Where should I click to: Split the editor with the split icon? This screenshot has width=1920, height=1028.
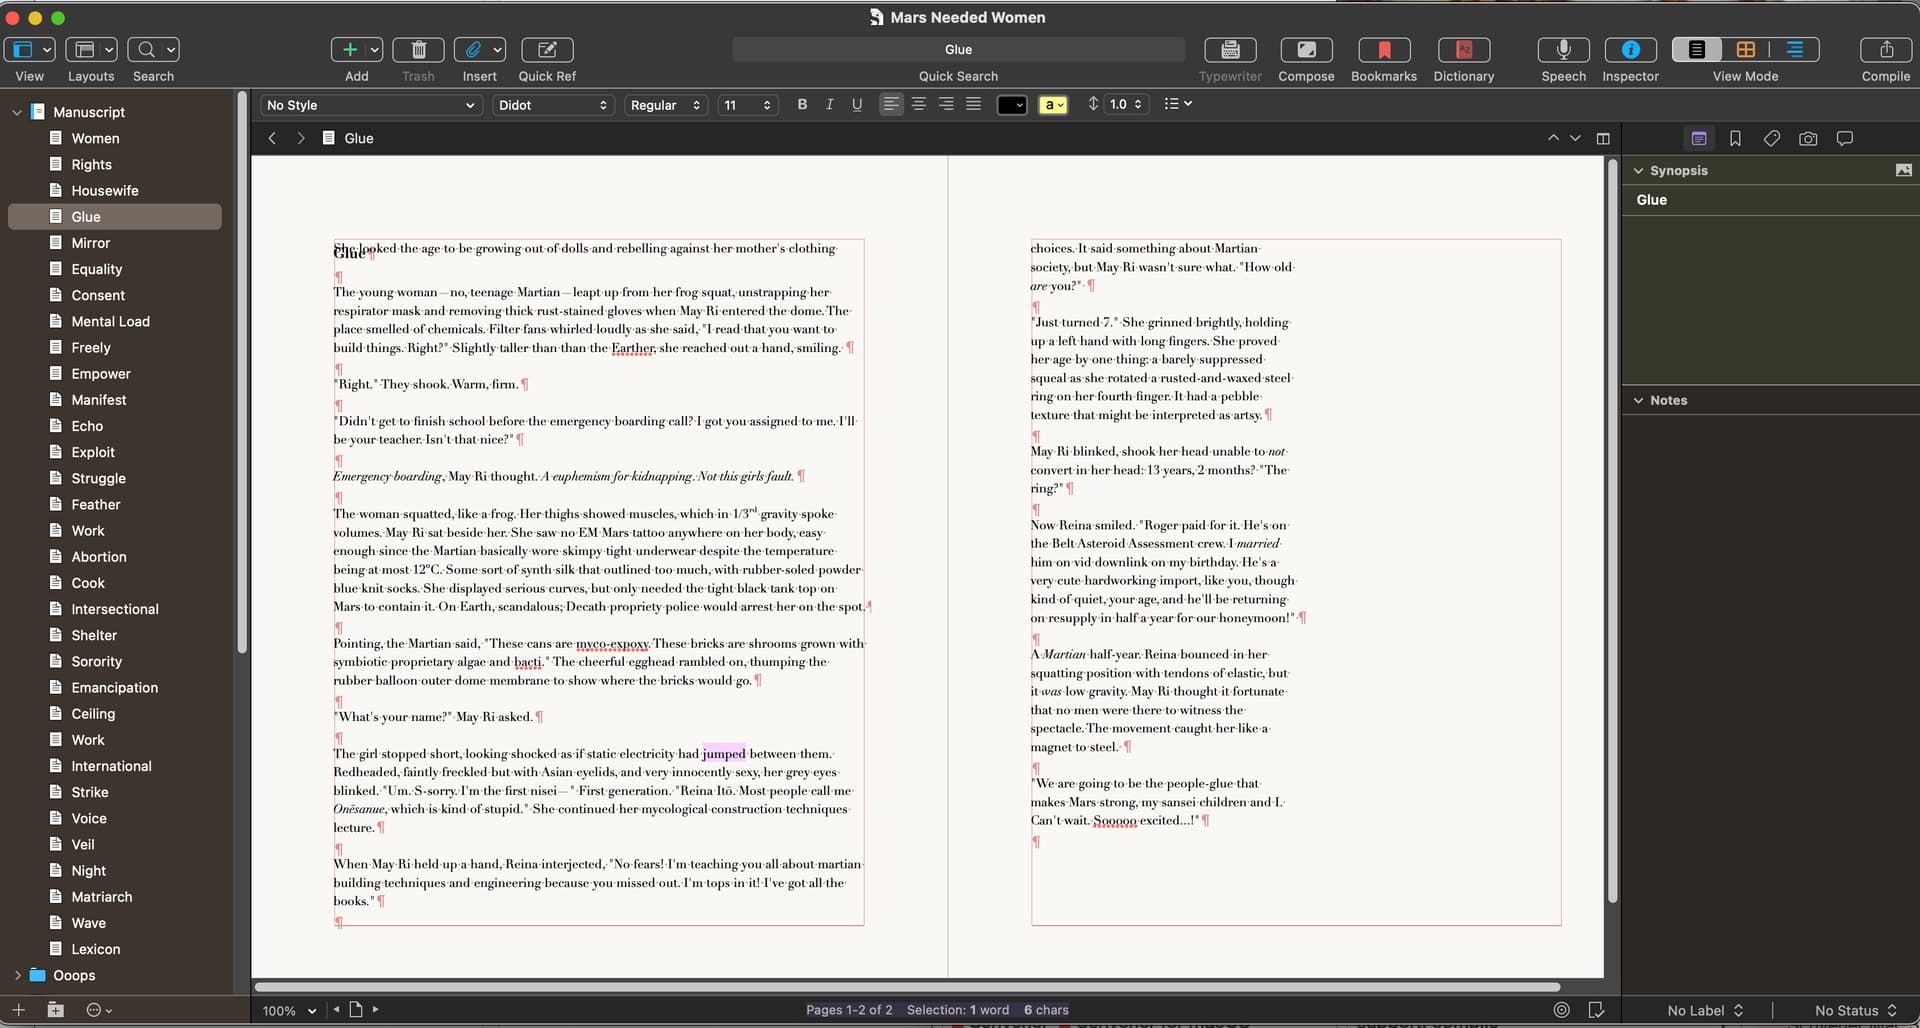pos(1603,139)
